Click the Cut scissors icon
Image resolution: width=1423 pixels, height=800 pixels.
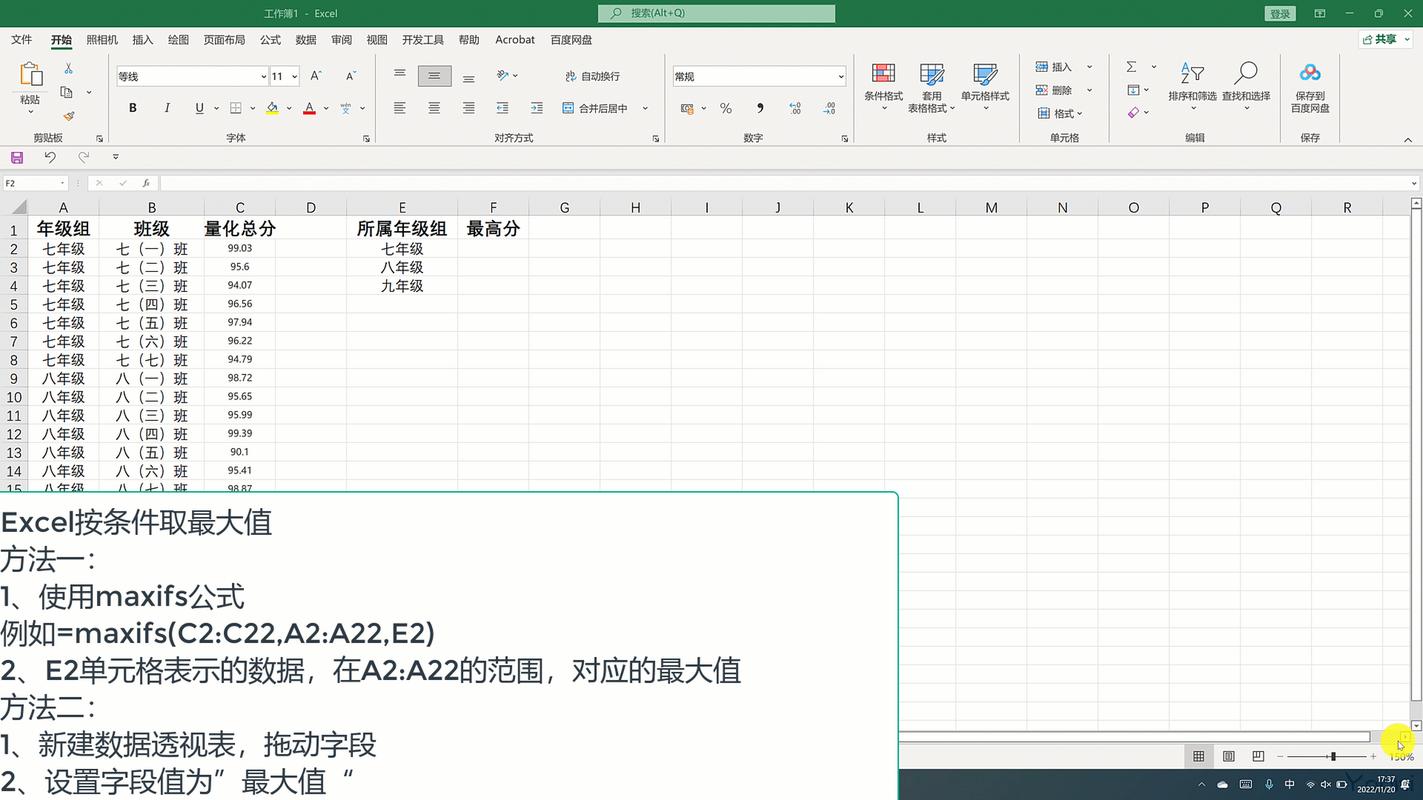[68, 69]
